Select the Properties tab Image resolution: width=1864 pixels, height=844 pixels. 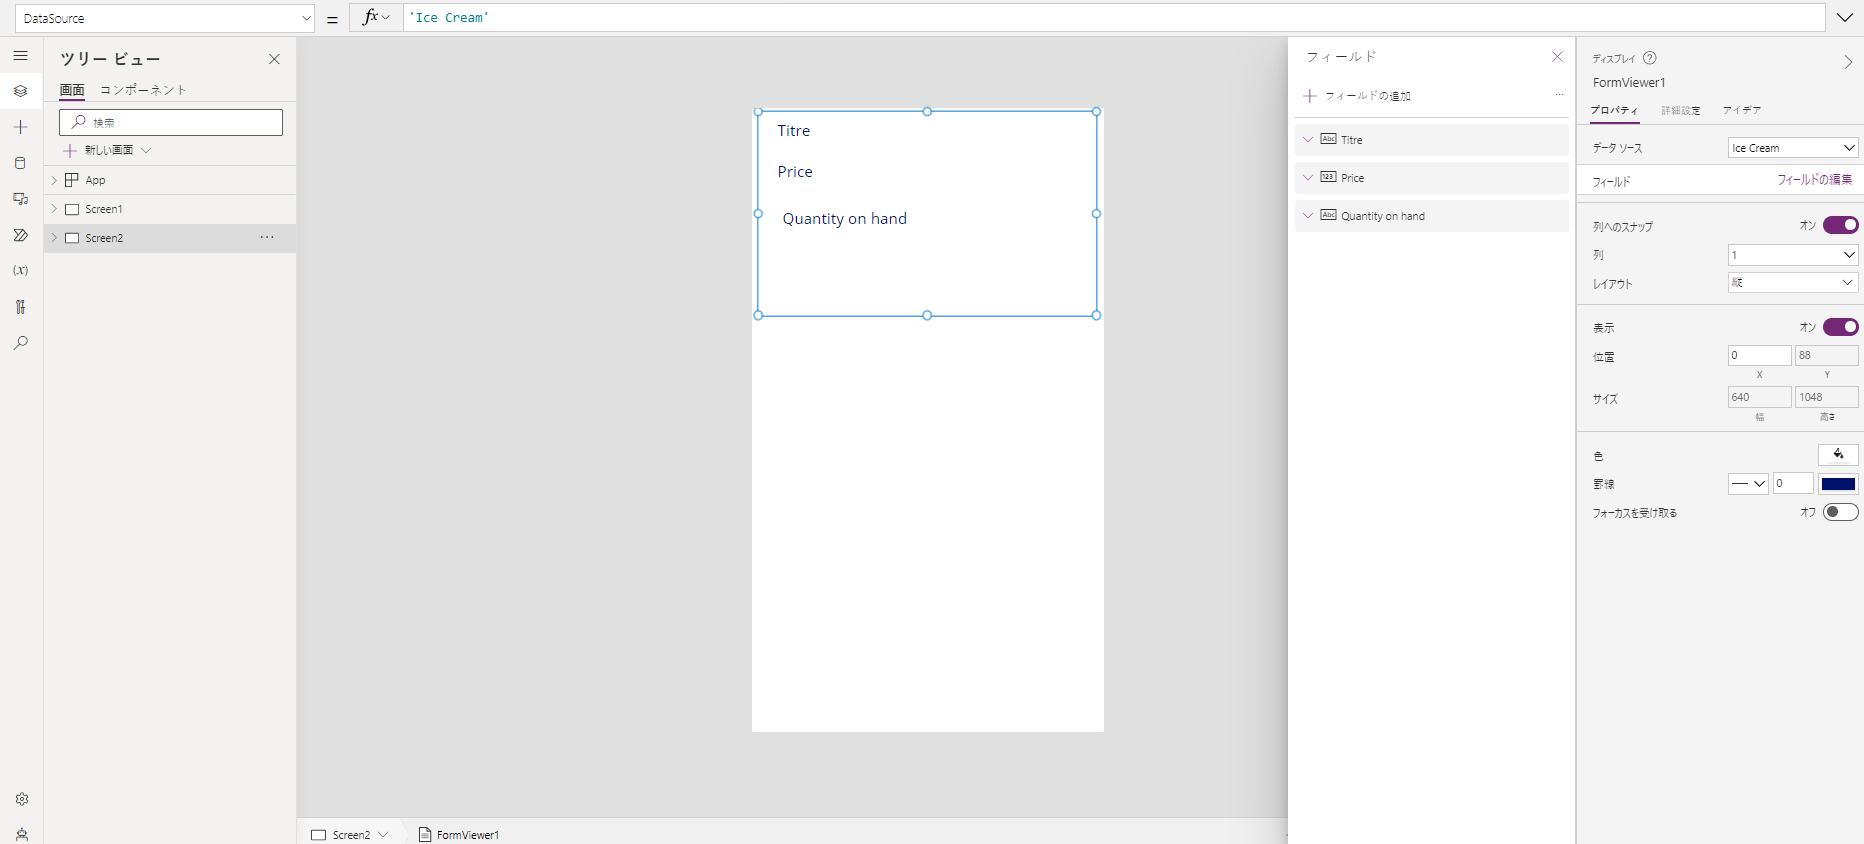point(1614,110)
